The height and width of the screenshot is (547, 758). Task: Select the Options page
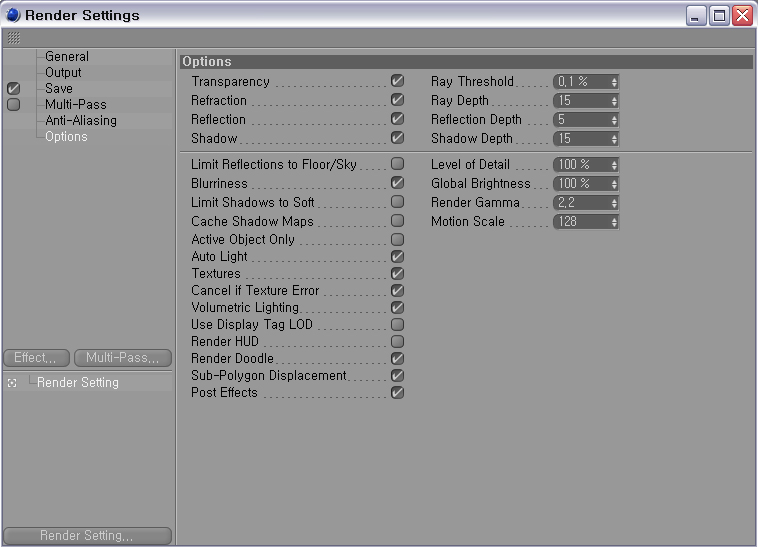coord(66,136)
